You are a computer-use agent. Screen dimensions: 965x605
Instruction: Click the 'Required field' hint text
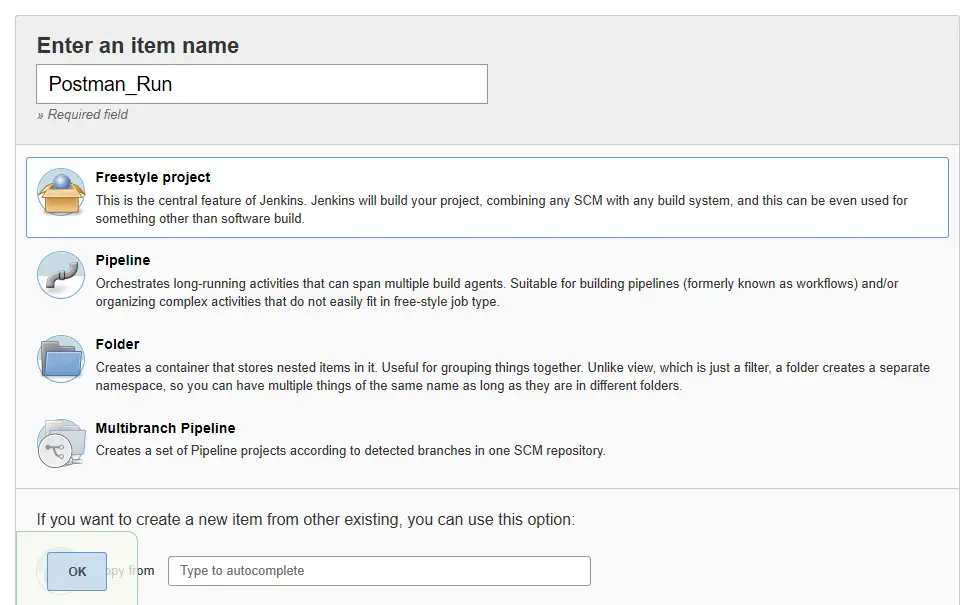tap(82, 114)
